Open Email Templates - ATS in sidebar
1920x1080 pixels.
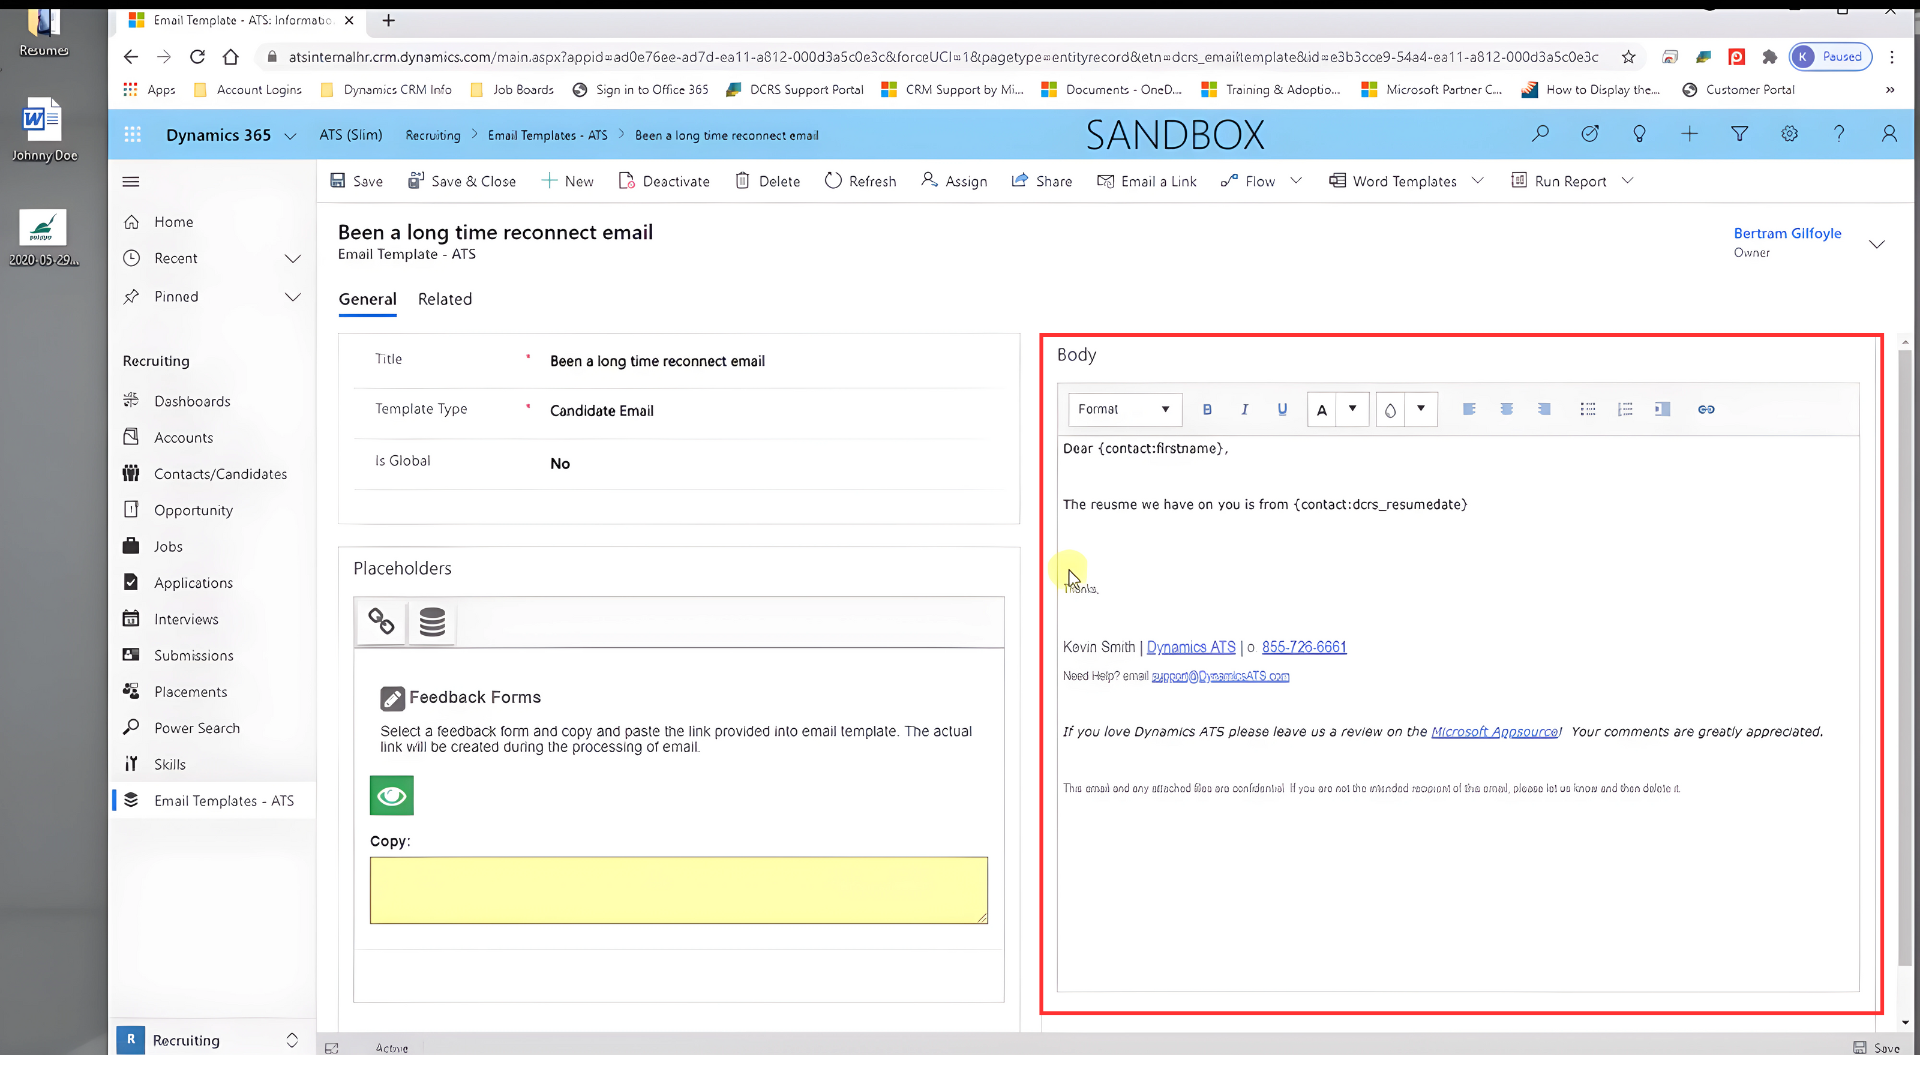point(224,801)
